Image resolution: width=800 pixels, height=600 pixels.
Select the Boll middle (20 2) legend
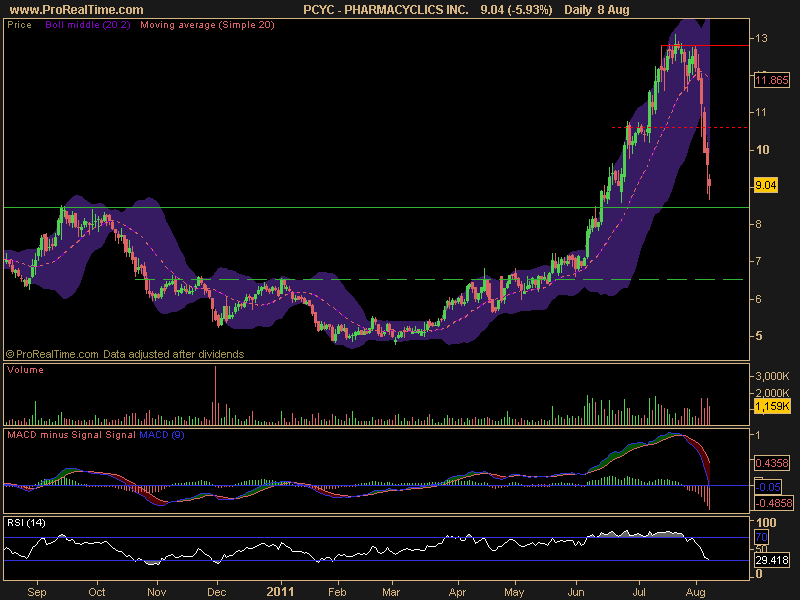(x=88, y=24)
